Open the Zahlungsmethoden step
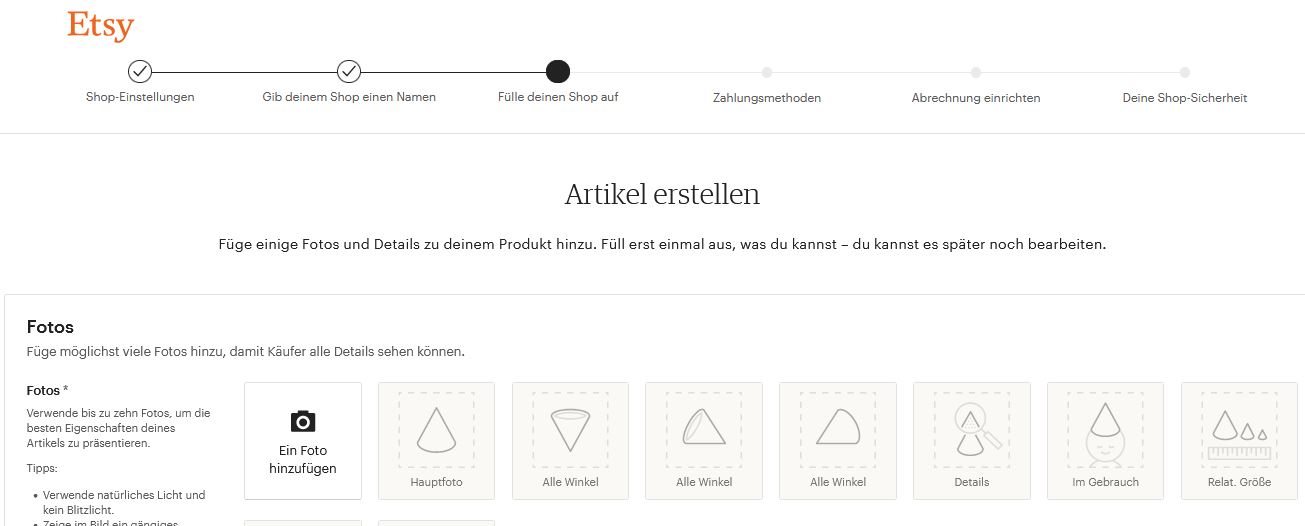1305x526 pixels. [767, 98]
